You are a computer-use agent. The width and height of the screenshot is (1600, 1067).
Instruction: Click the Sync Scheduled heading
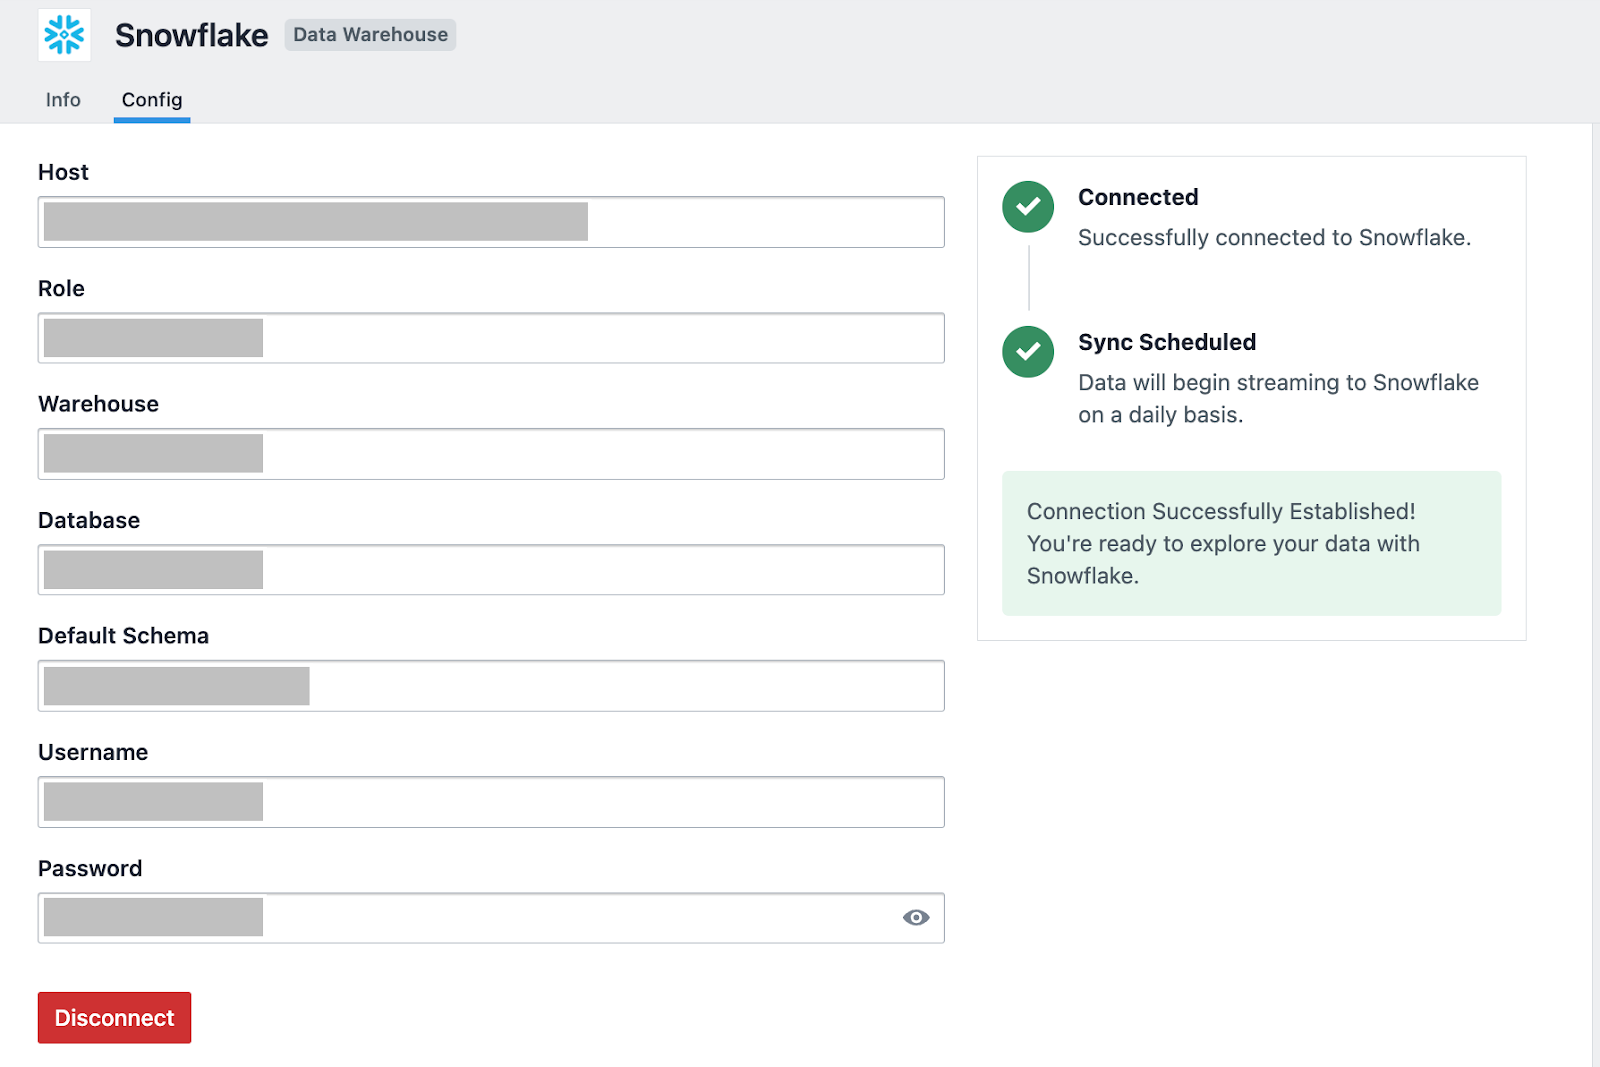[x=1167, y=342]
